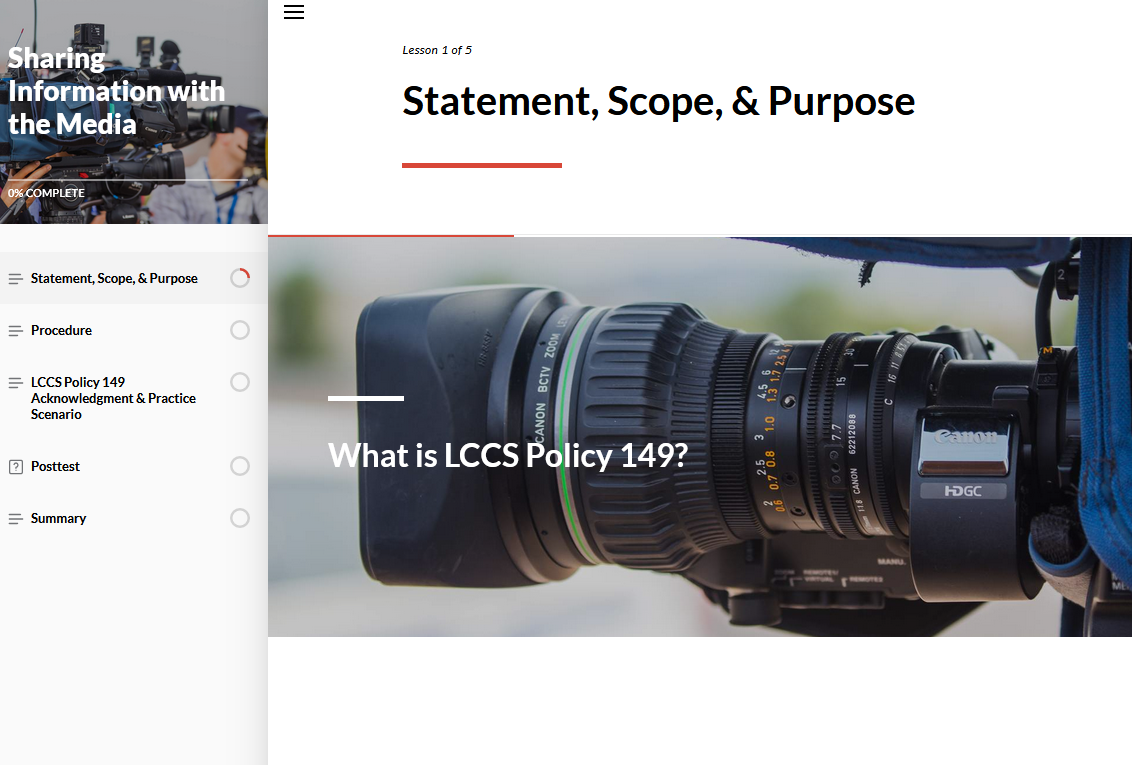Viewport: 1132px width, 765px height.
Task: Click the Lesson 1 of 5 label
Action: tap(437, 50)
